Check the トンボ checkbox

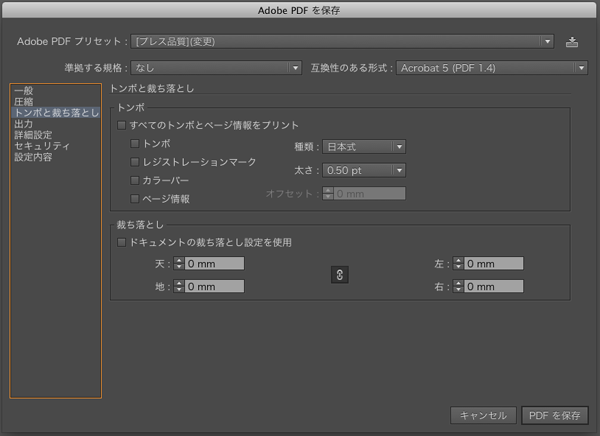click(135, 144)
